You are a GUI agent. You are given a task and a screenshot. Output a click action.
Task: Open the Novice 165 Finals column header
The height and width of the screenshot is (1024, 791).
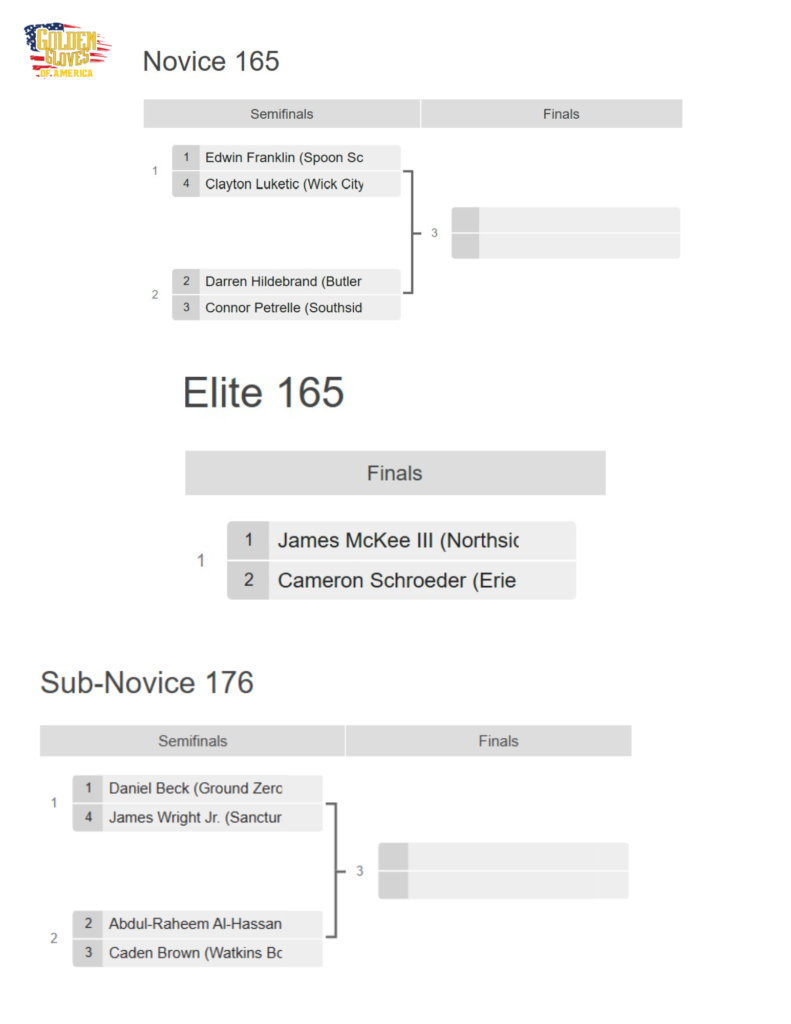561,114
